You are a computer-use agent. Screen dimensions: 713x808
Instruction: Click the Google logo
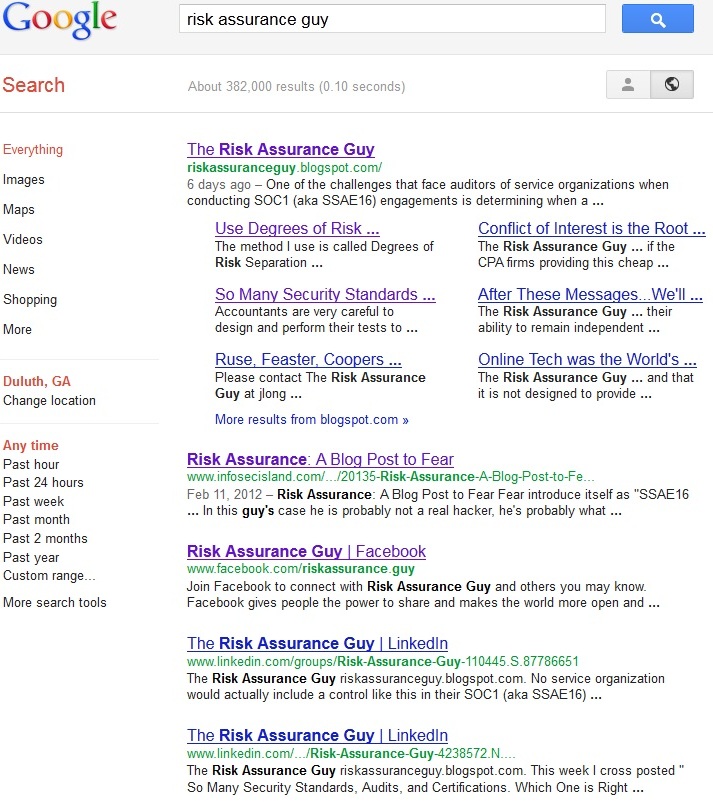60,19
